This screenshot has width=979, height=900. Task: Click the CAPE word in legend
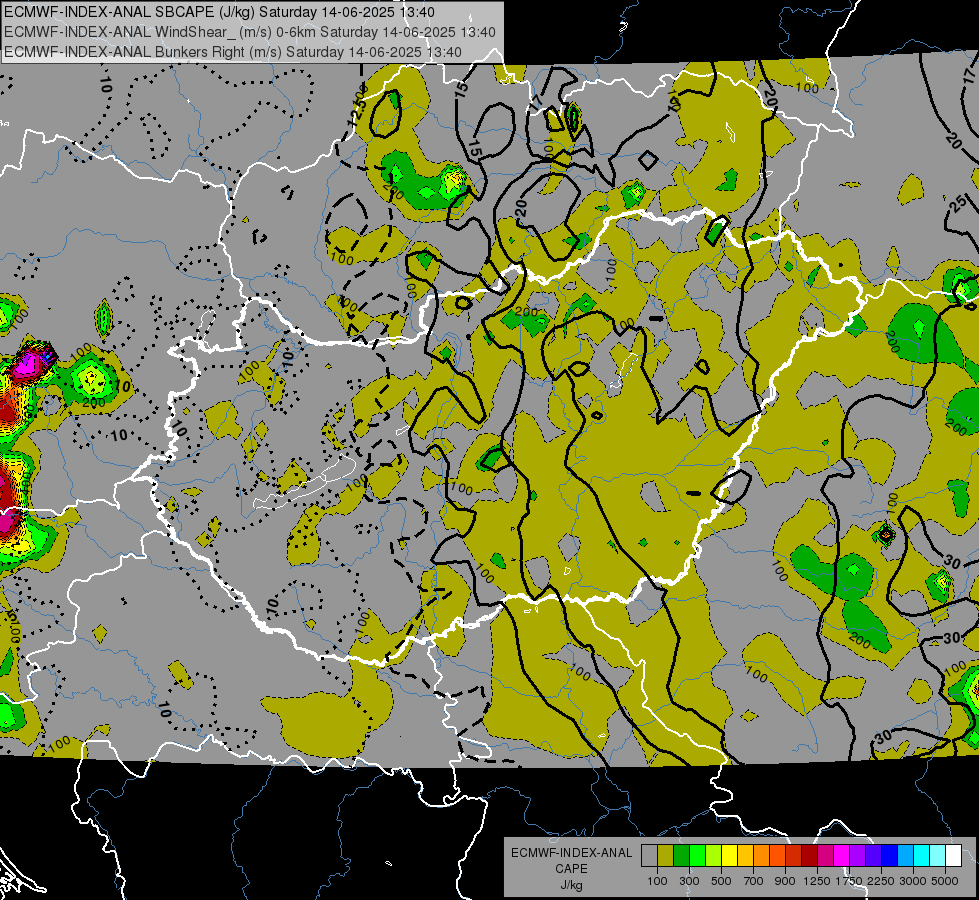tap(571, 869)
